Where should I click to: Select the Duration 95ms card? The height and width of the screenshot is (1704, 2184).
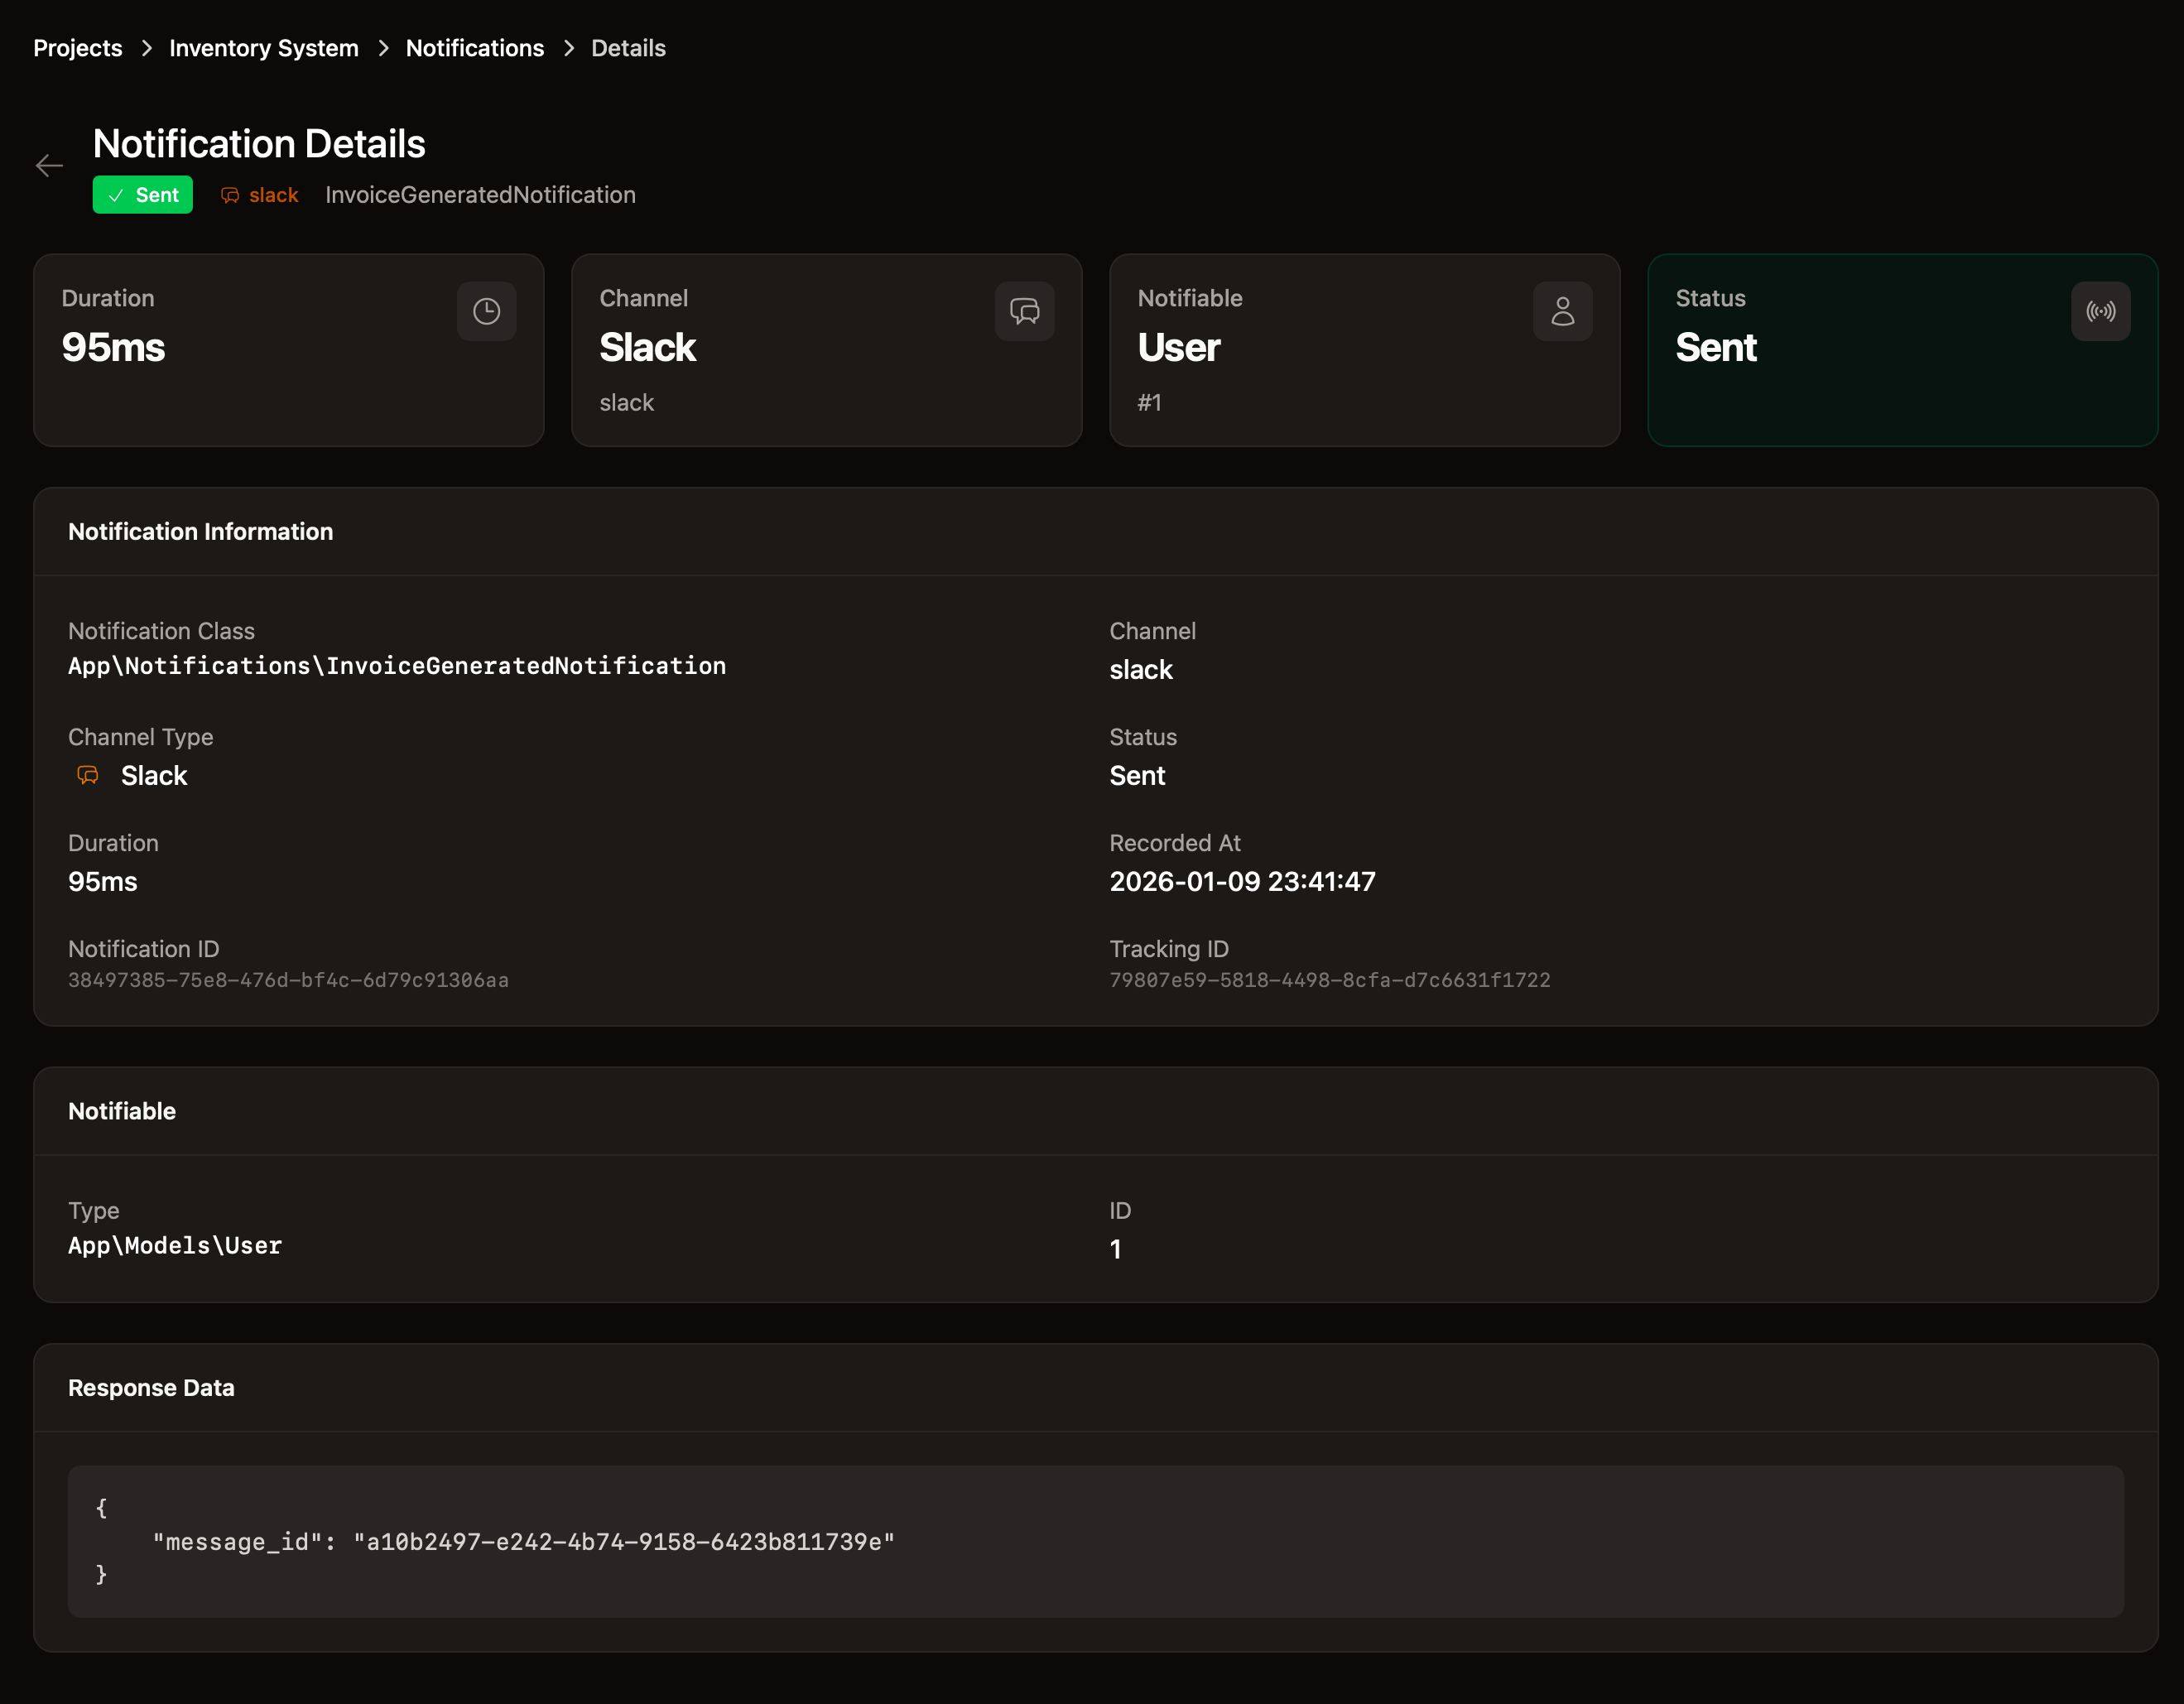288,350
